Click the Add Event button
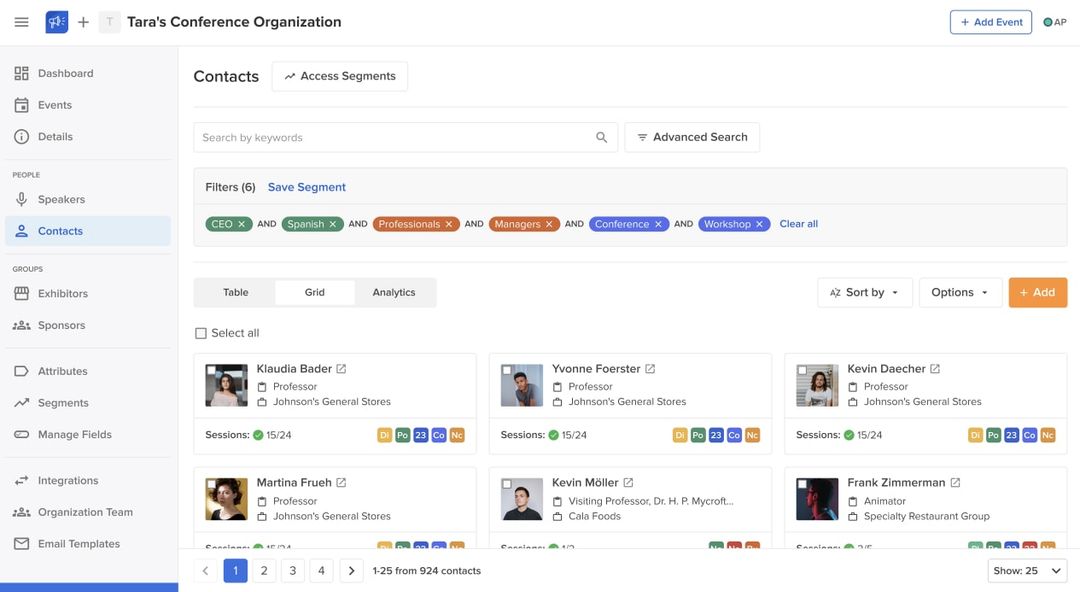The image size is (1080, 592). [x=990, y=19]
